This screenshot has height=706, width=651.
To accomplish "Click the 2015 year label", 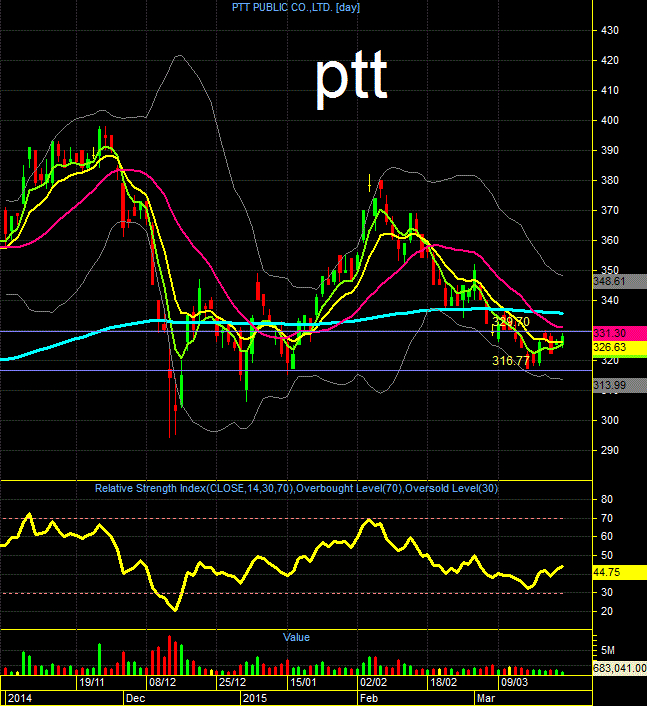I will click(255, 698).
